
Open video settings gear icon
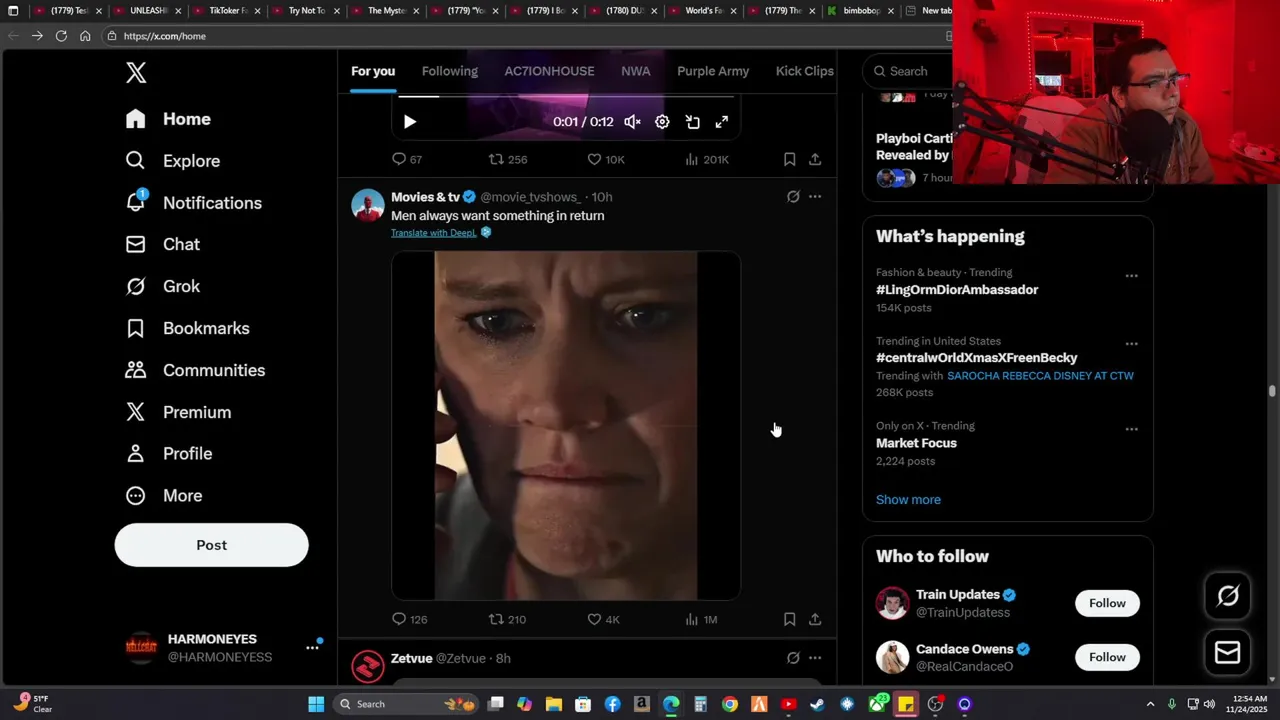tap(662, 122)
